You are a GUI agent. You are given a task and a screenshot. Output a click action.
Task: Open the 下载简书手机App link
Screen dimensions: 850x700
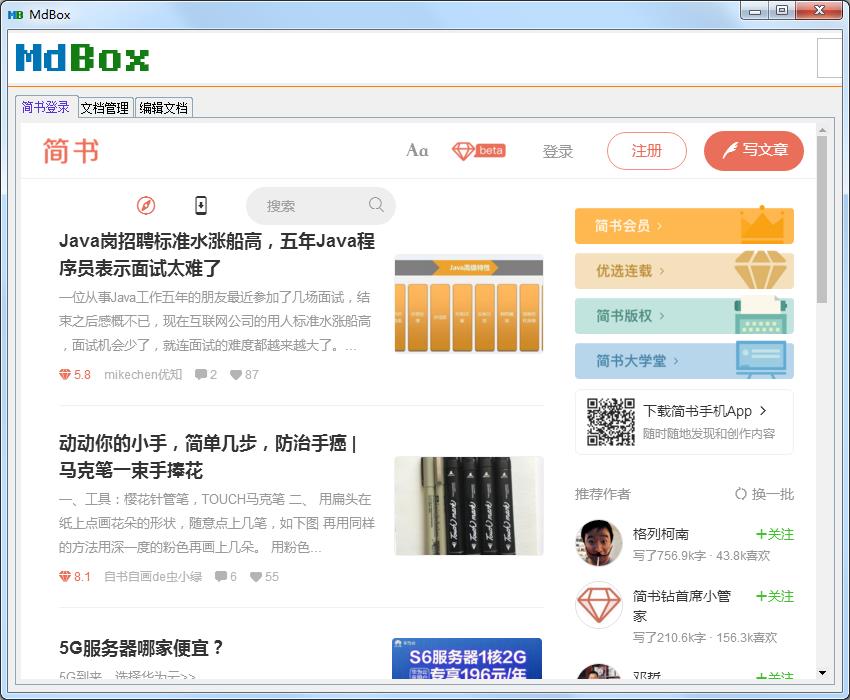698,411
